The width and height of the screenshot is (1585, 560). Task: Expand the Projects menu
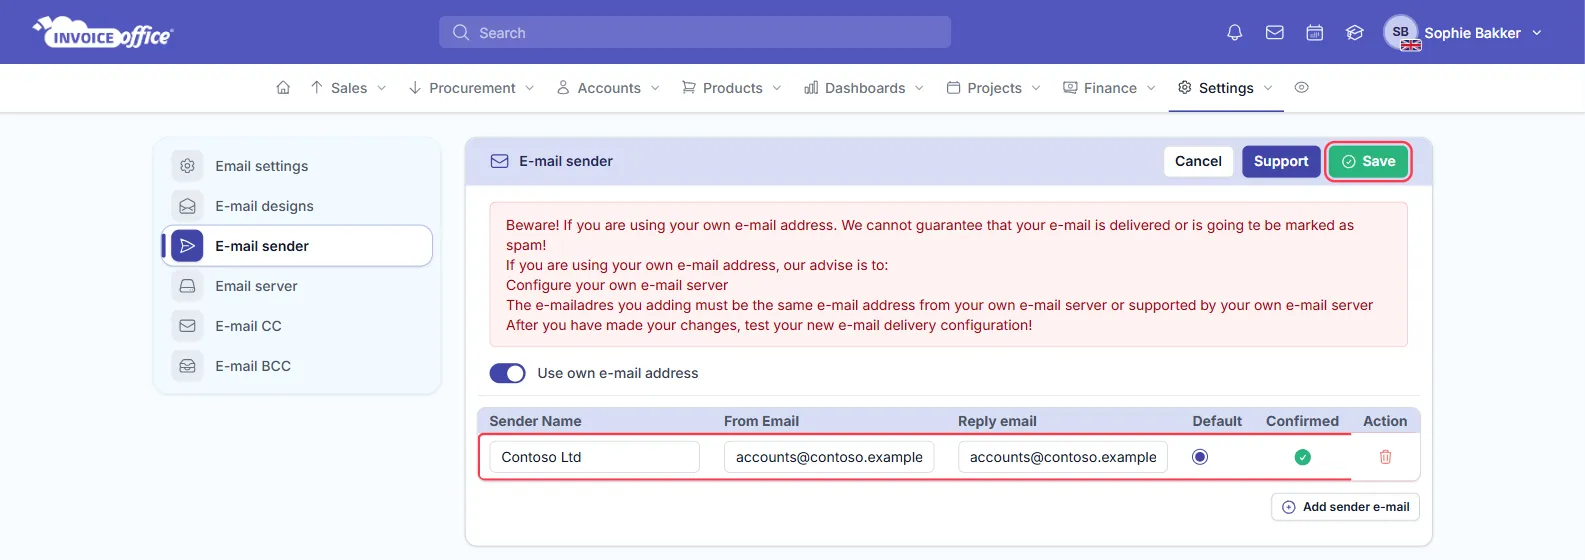[994, 88]
